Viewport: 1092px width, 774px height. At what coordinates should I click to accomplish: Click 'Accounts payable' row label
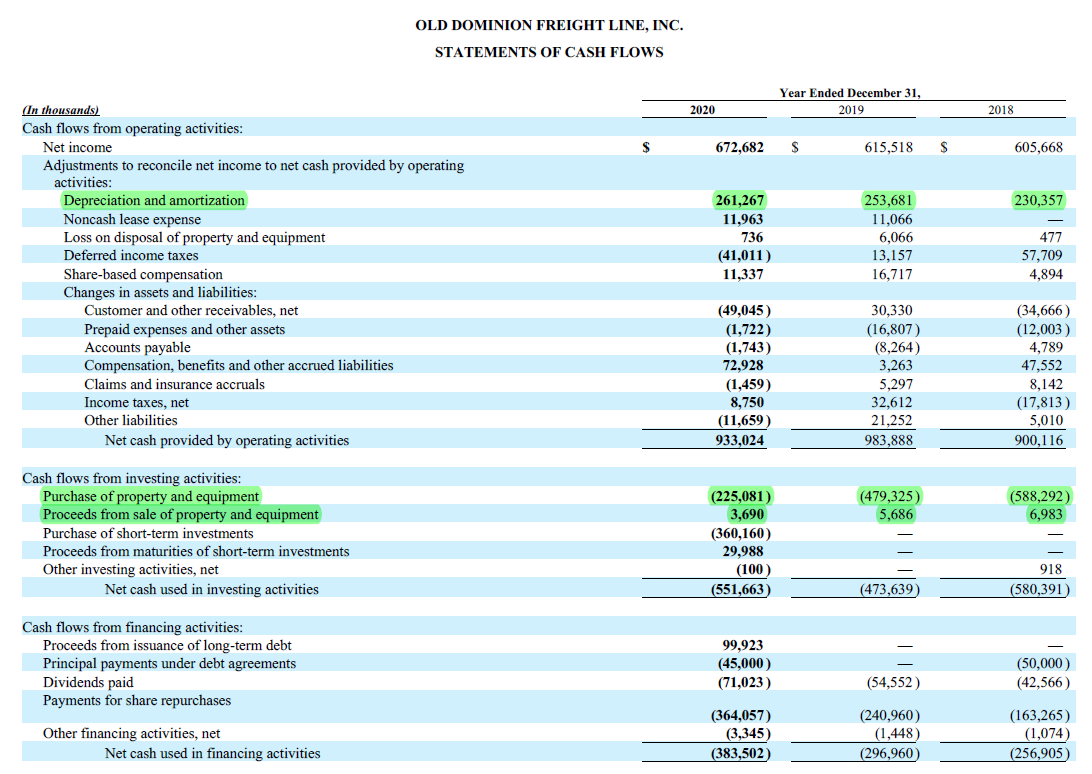[x=137, y=348]
